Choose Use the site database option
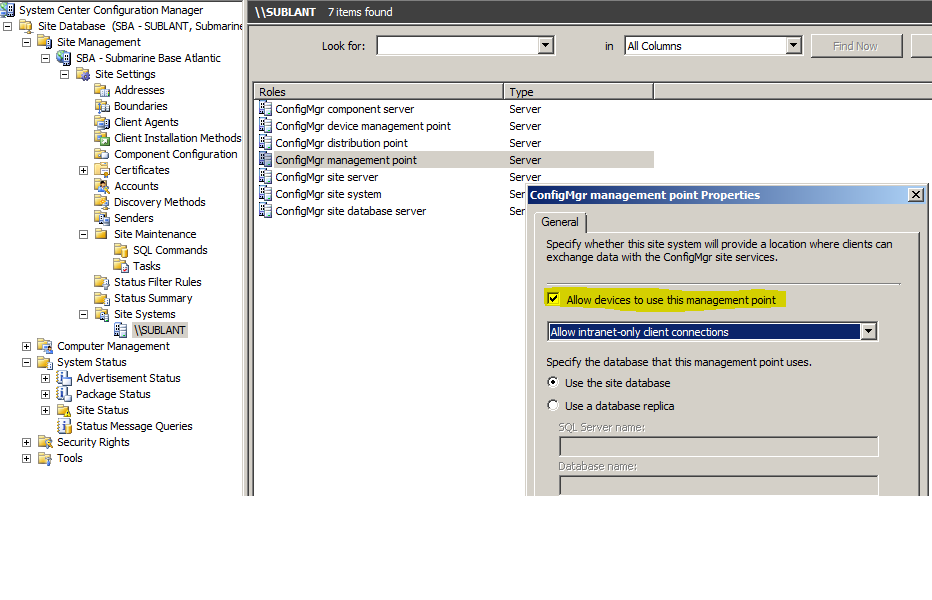This screenshot has width=932, height=600. tap(553, 382)
